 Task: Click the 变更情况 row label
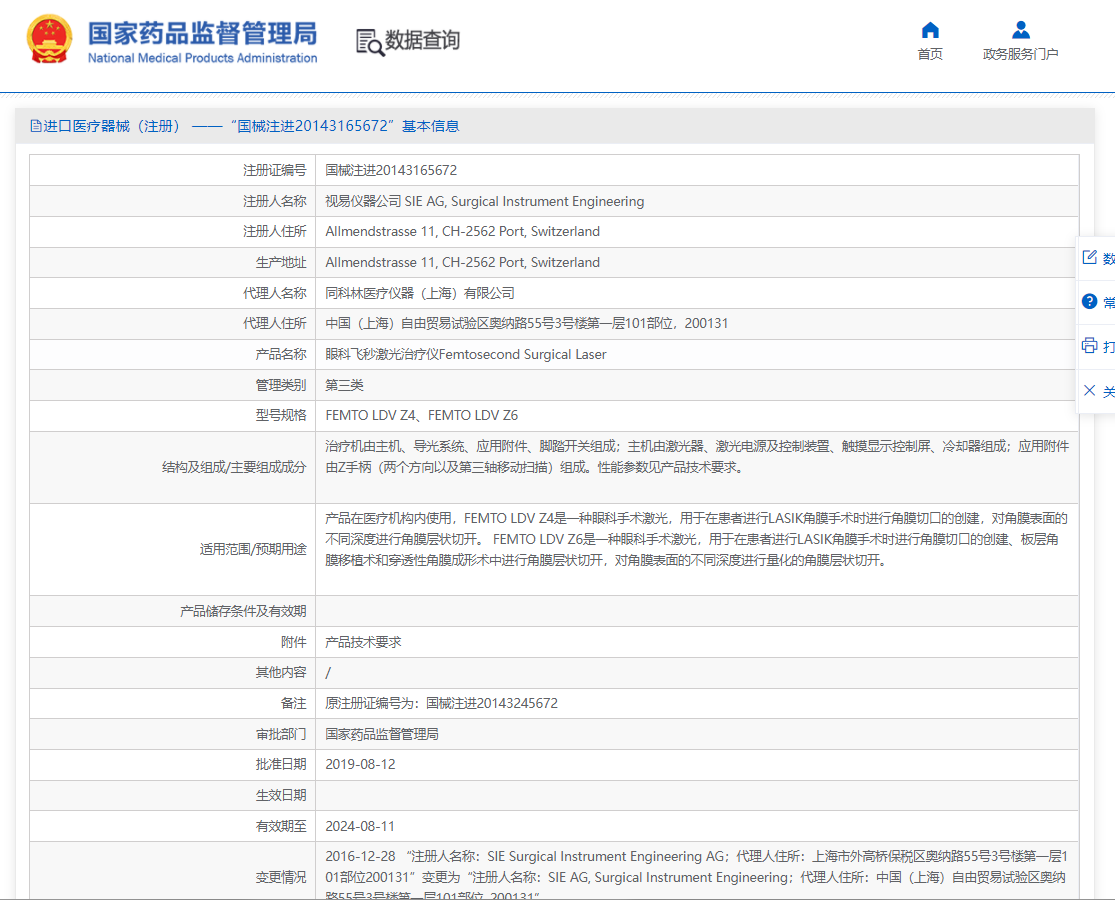tap(281, 878)
